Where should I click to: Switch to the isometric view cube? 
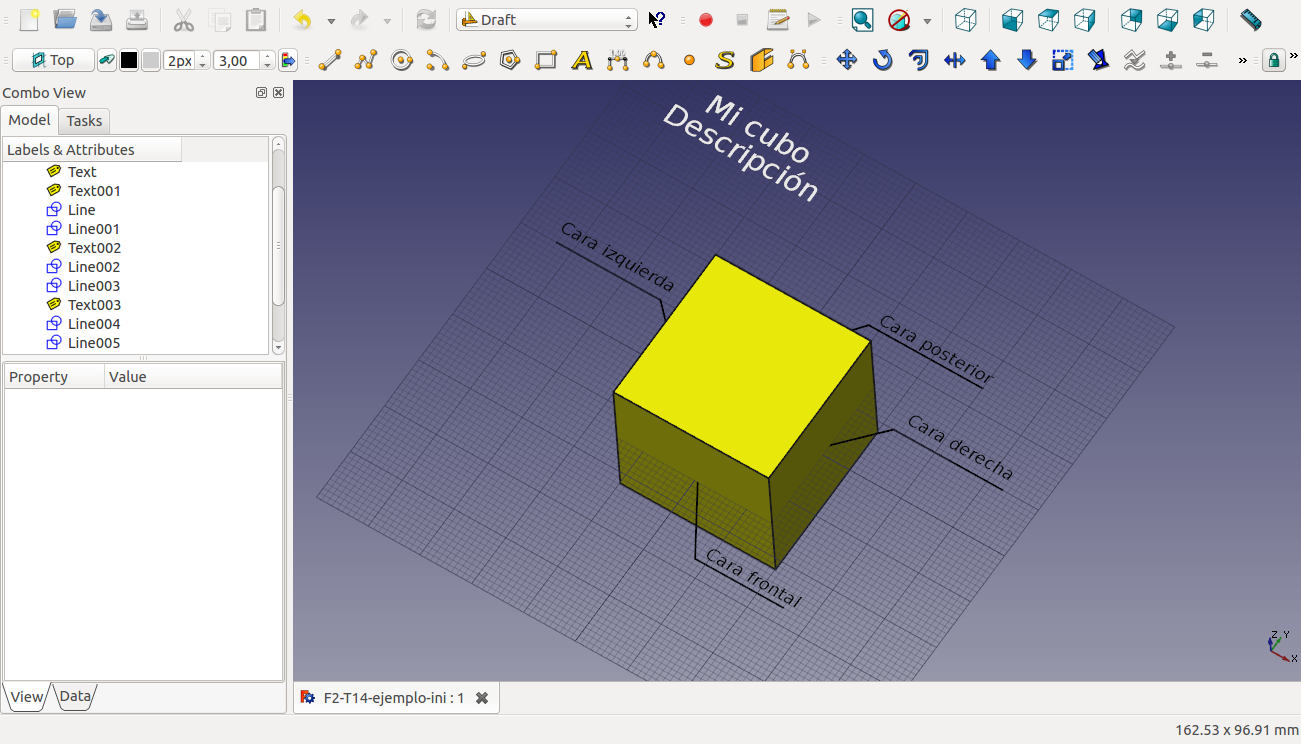click(965, 20)
